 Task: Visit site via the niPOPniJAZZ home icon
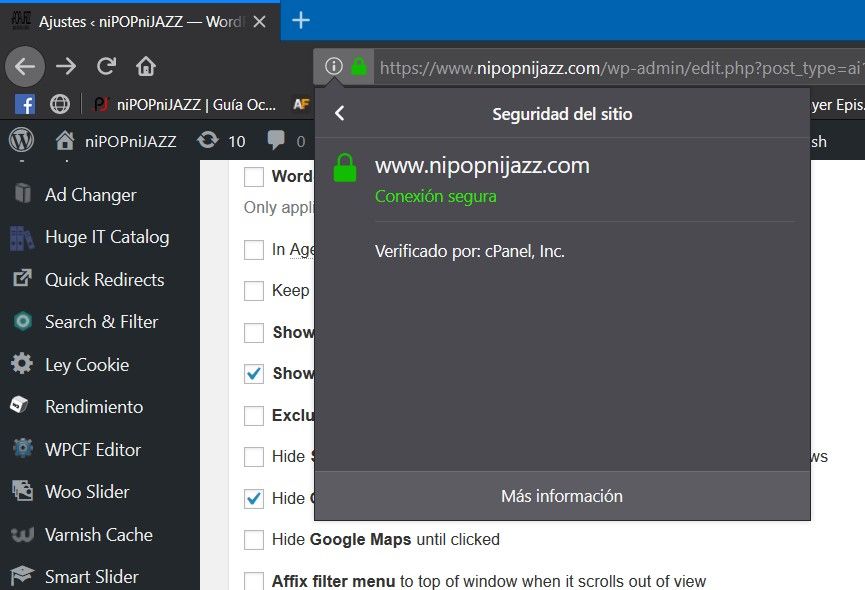[65, 141]
